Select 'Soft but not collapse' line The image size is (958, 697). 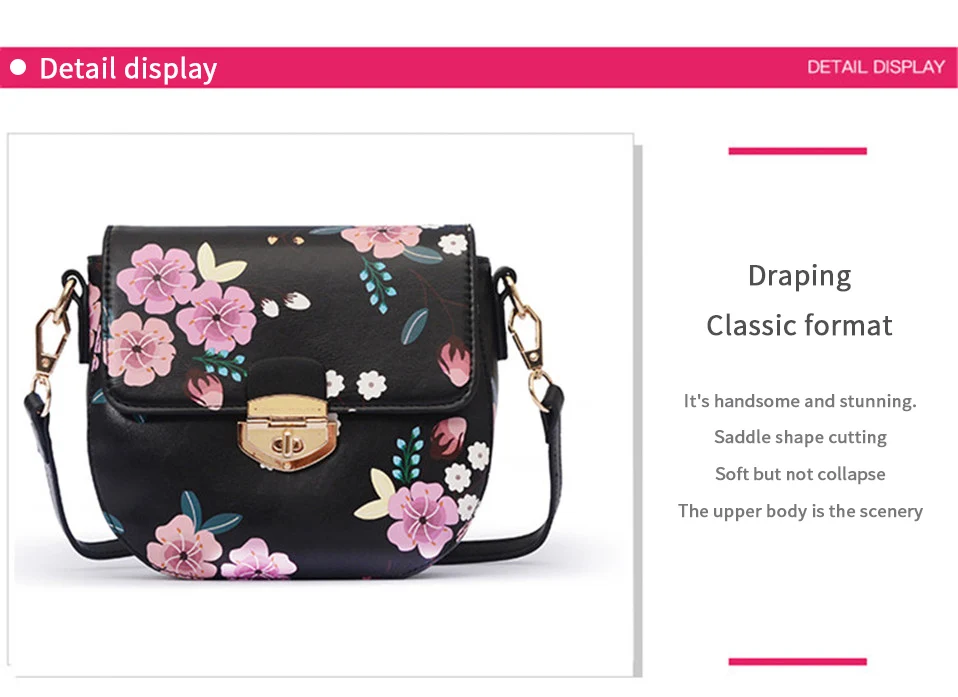click(x=800, y=474)
